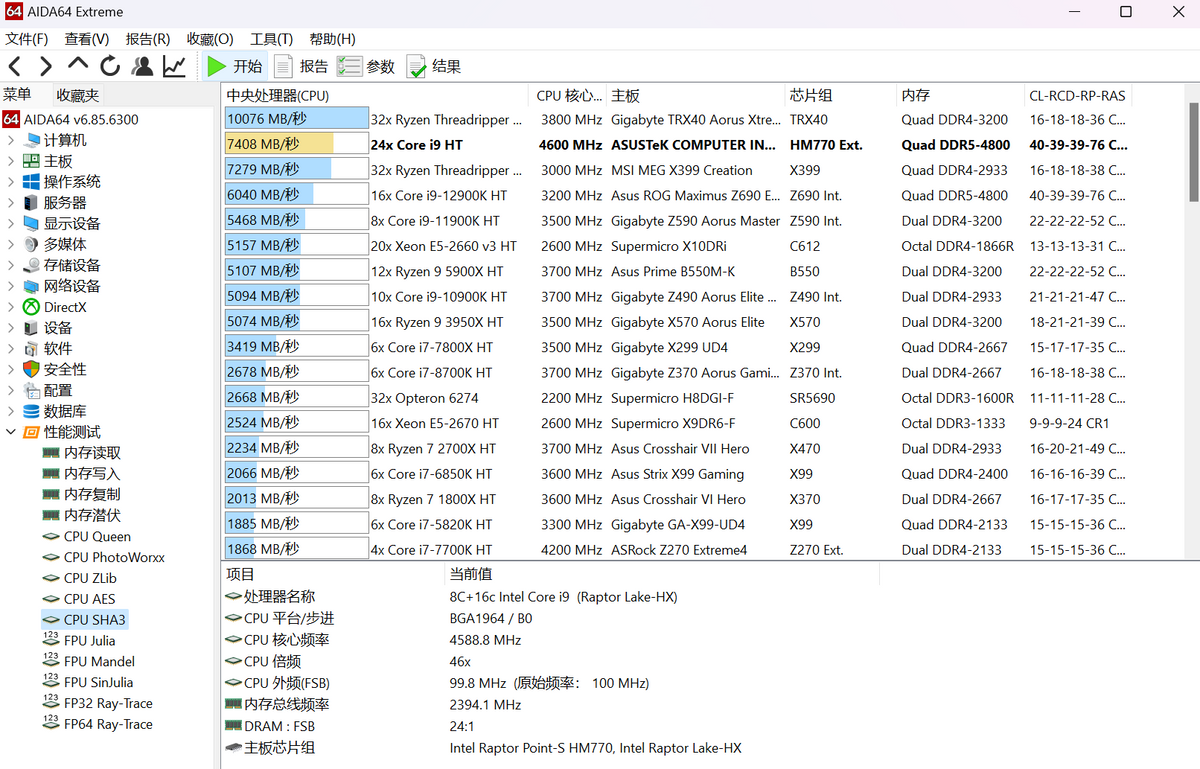Click the 6040 MB/秒 result bar
Screen dimensions: 1200x769
tap(296, 195)
